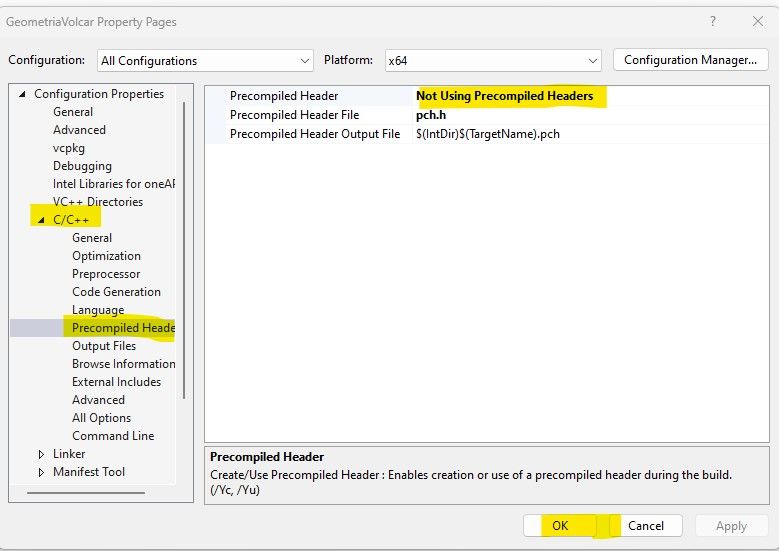The image size is (779, 551).
Task: Expand the Manifest Tool node
Action: (41, 472)
